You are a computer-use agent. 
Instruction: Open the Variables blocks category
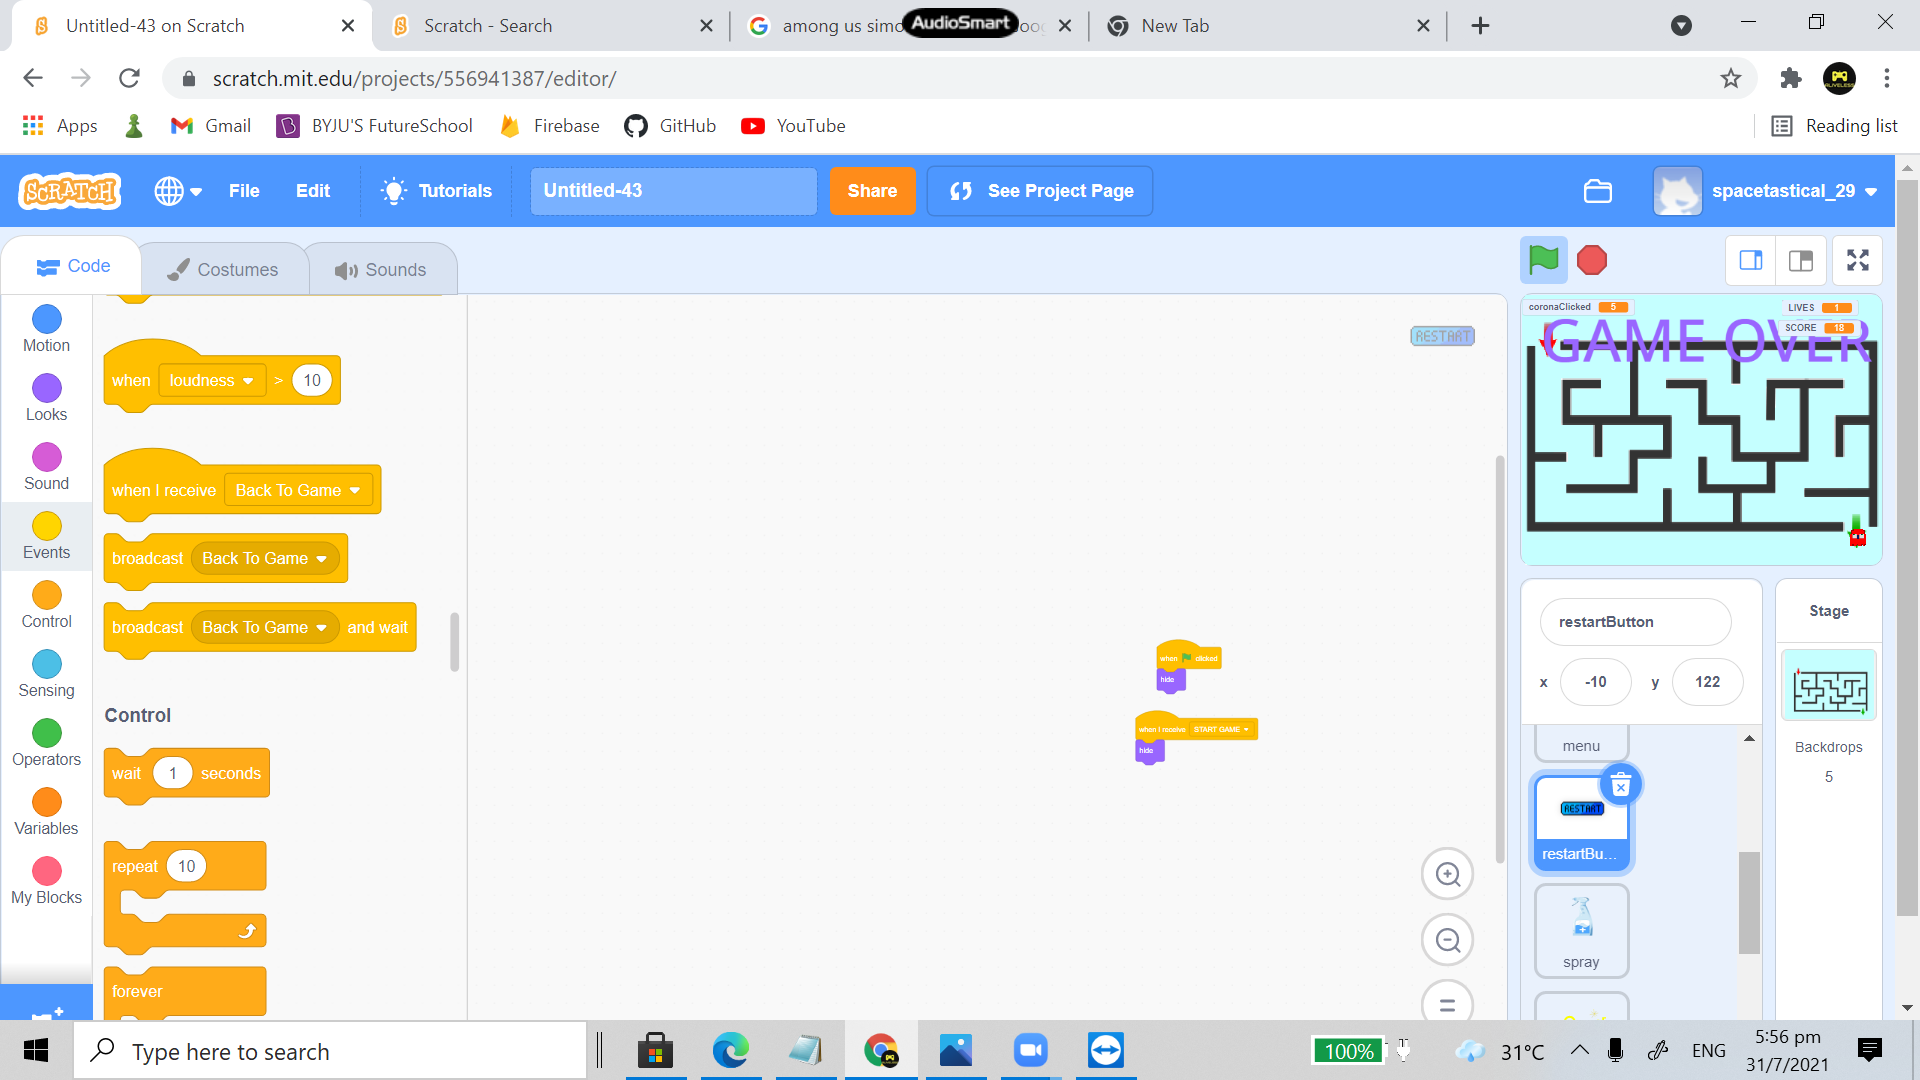[46, 811]
